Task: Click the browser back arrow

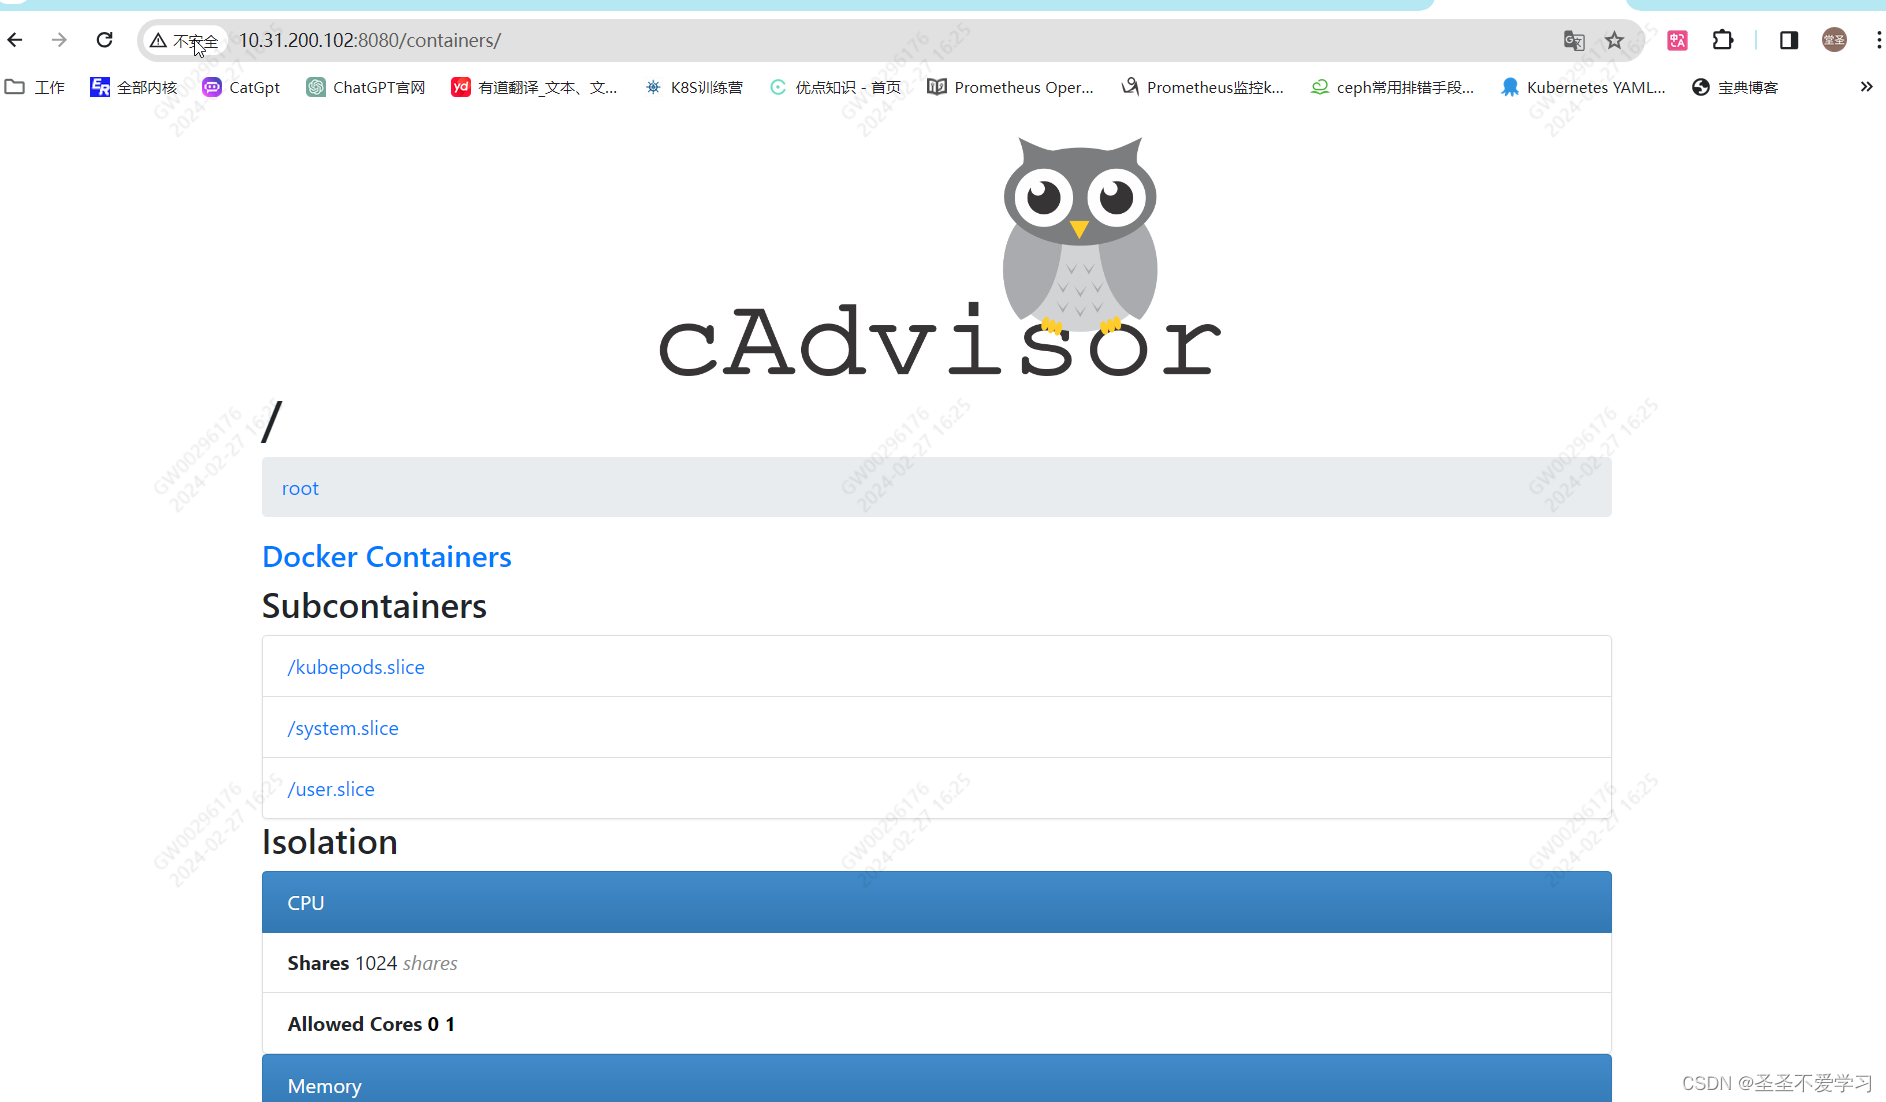Action: coord(15,40)
